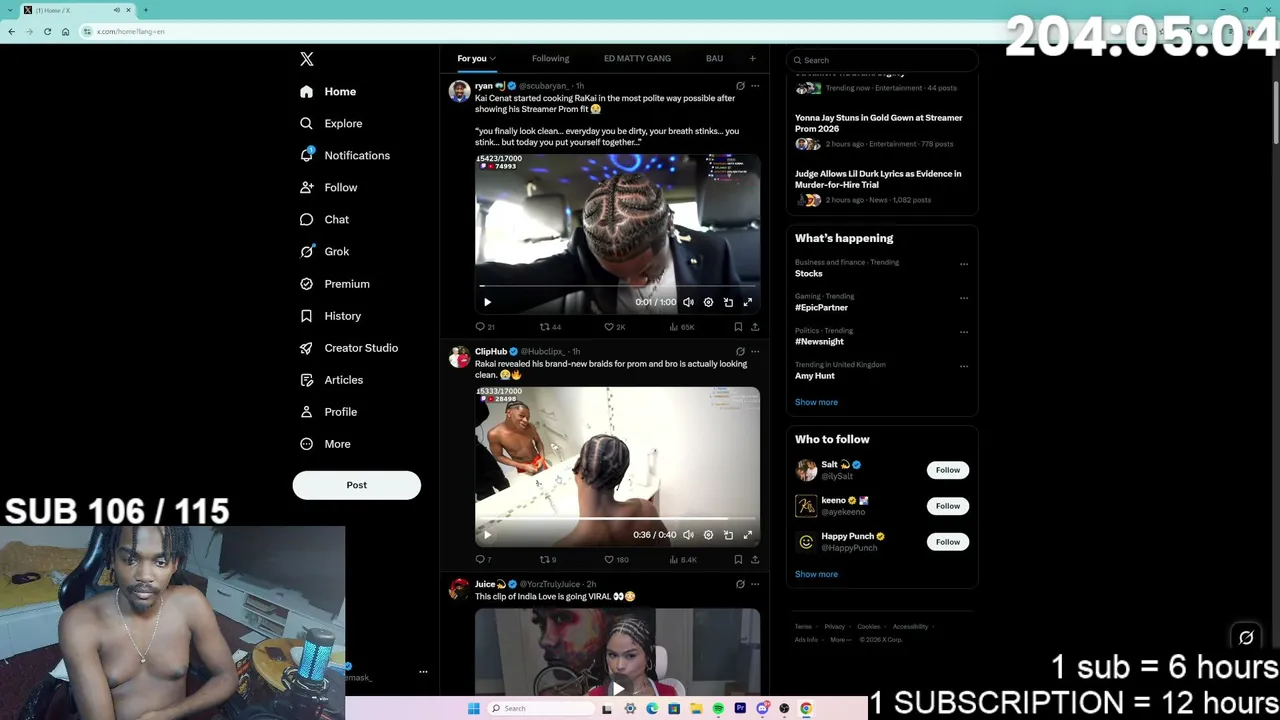Open Discord from the taskbar
This screenshot has width=1280, height=720.
tap(762, 709)
